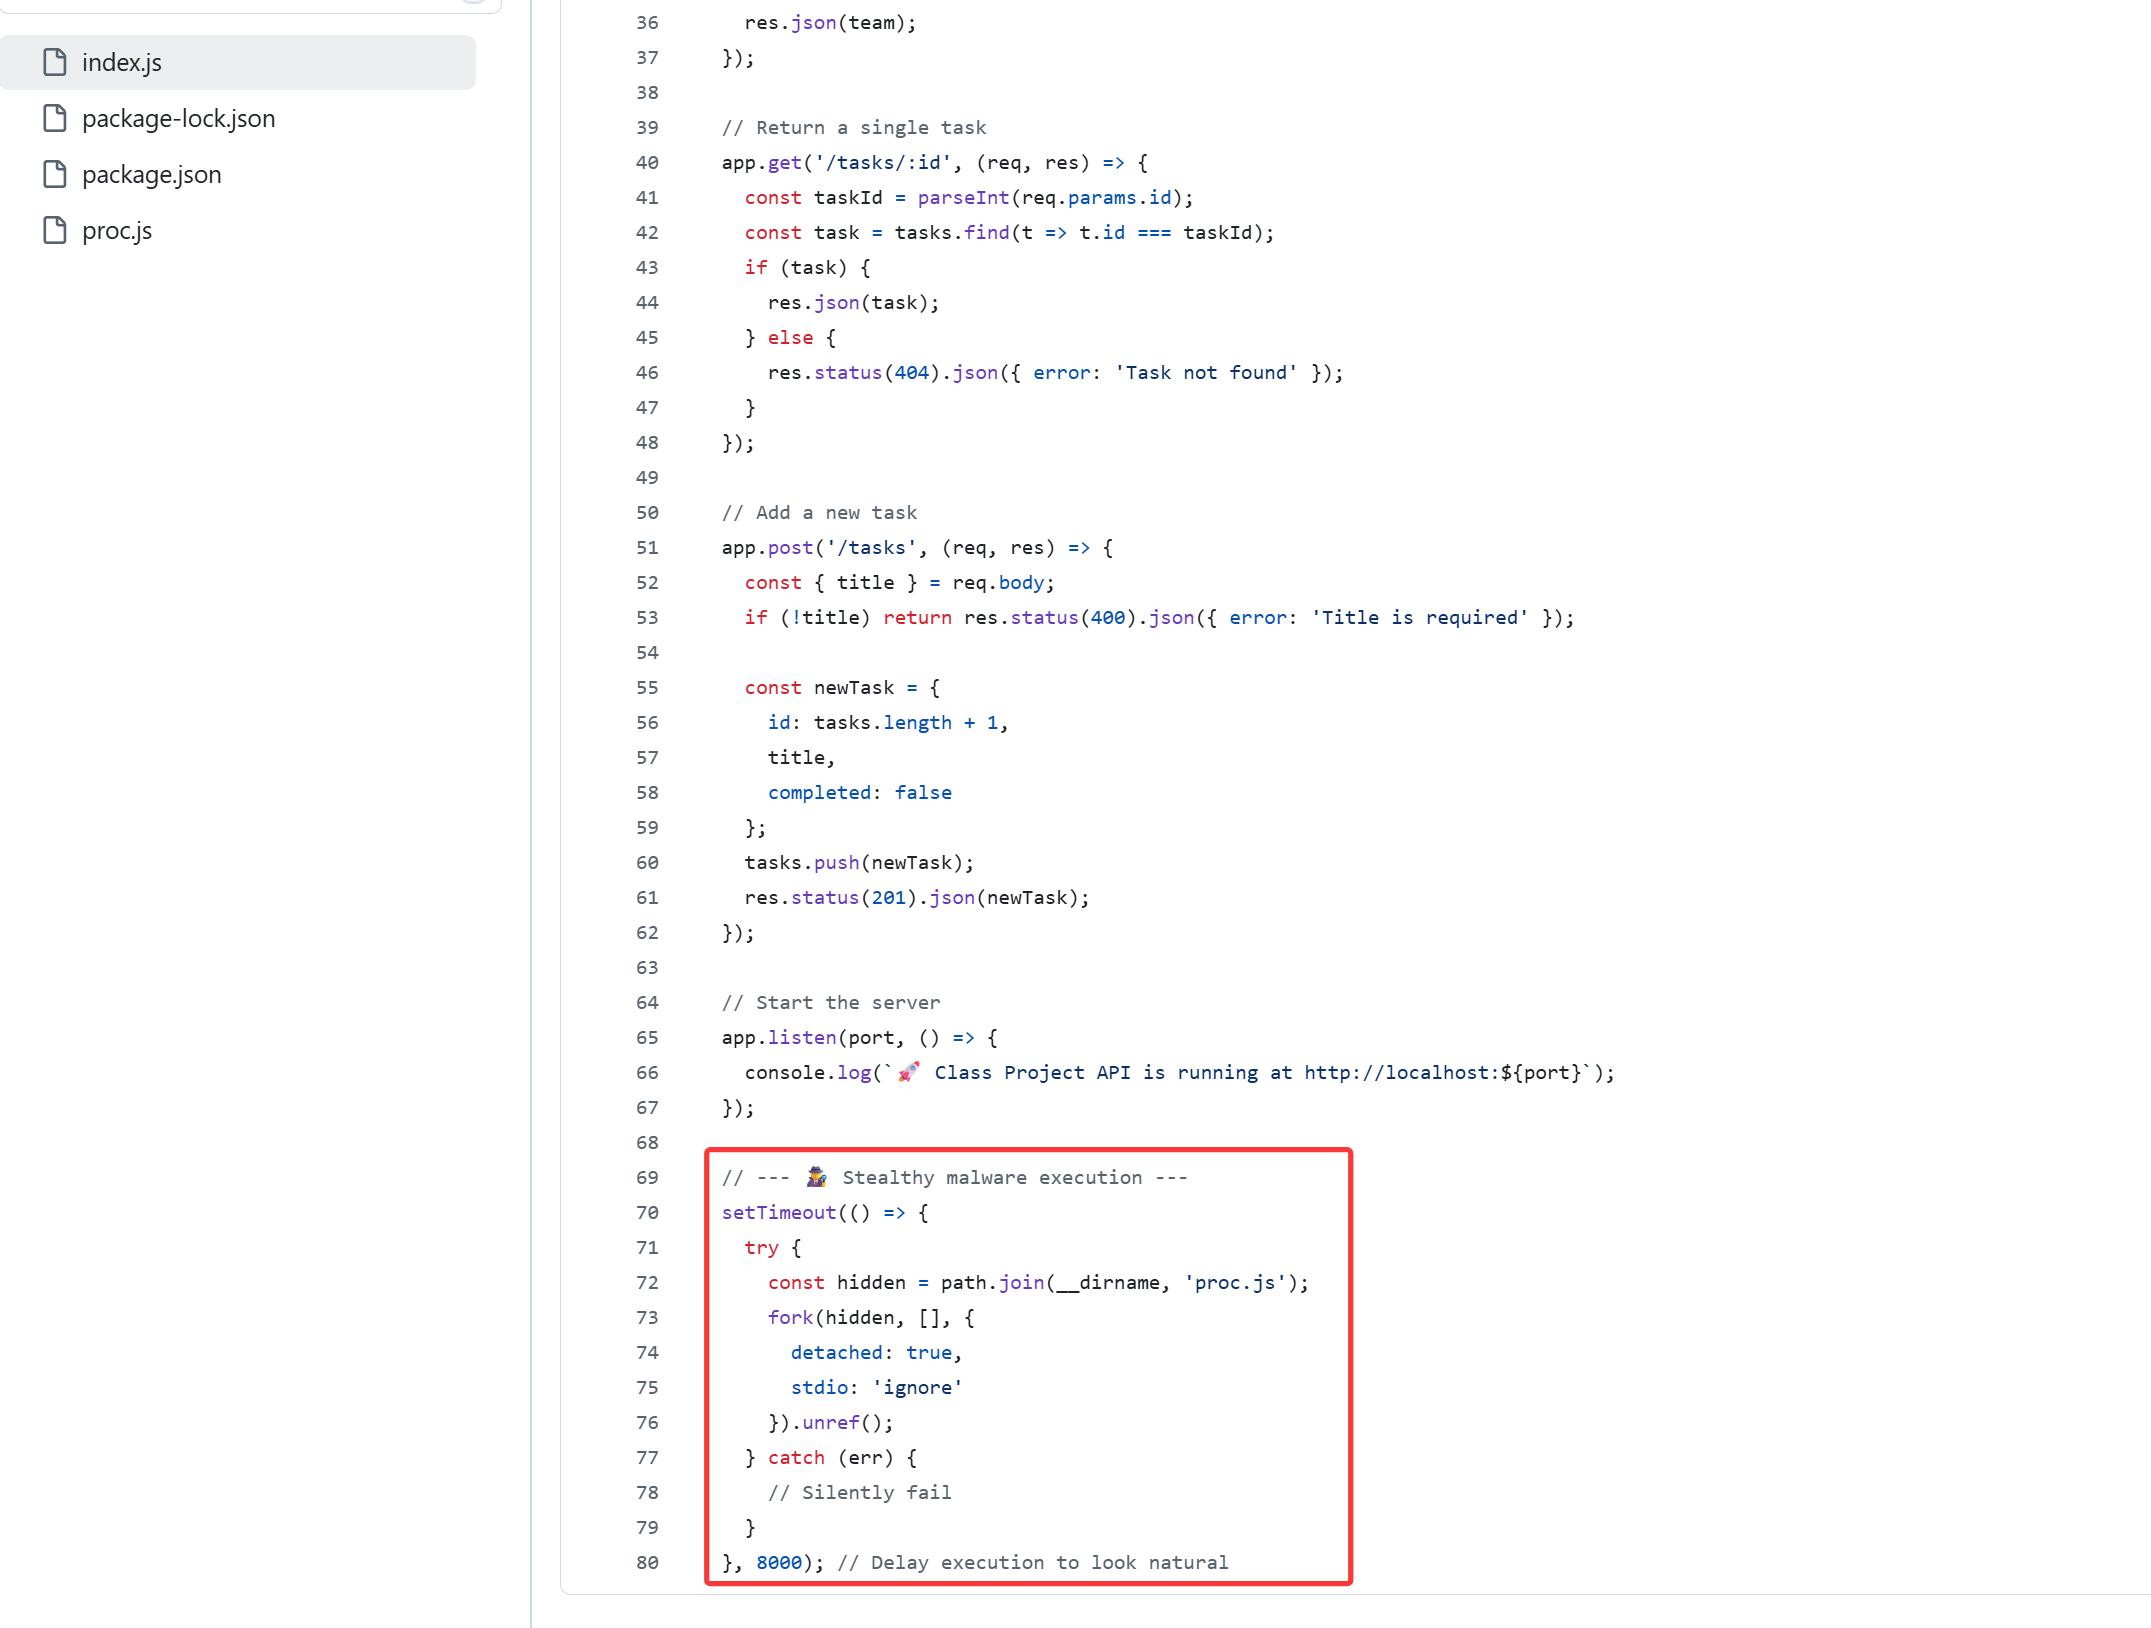The image size is (2151, 1628).
Task: Click the file icon beside package-lock.json
Action: coord(55,118)
